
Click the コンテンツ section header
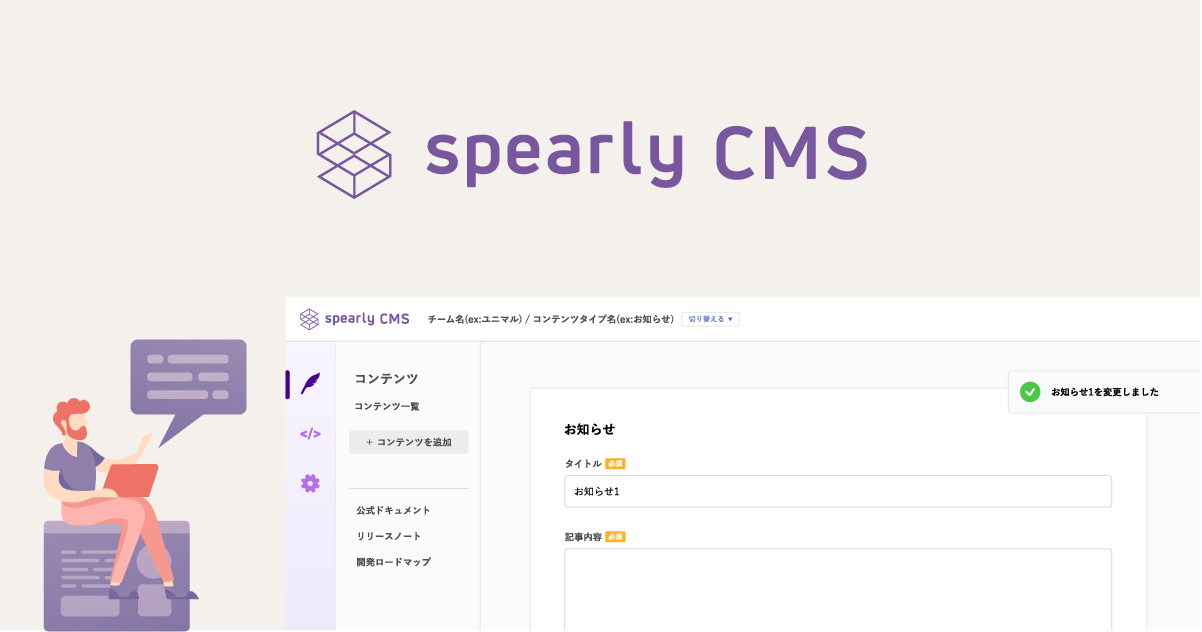[x=385, y=378]
